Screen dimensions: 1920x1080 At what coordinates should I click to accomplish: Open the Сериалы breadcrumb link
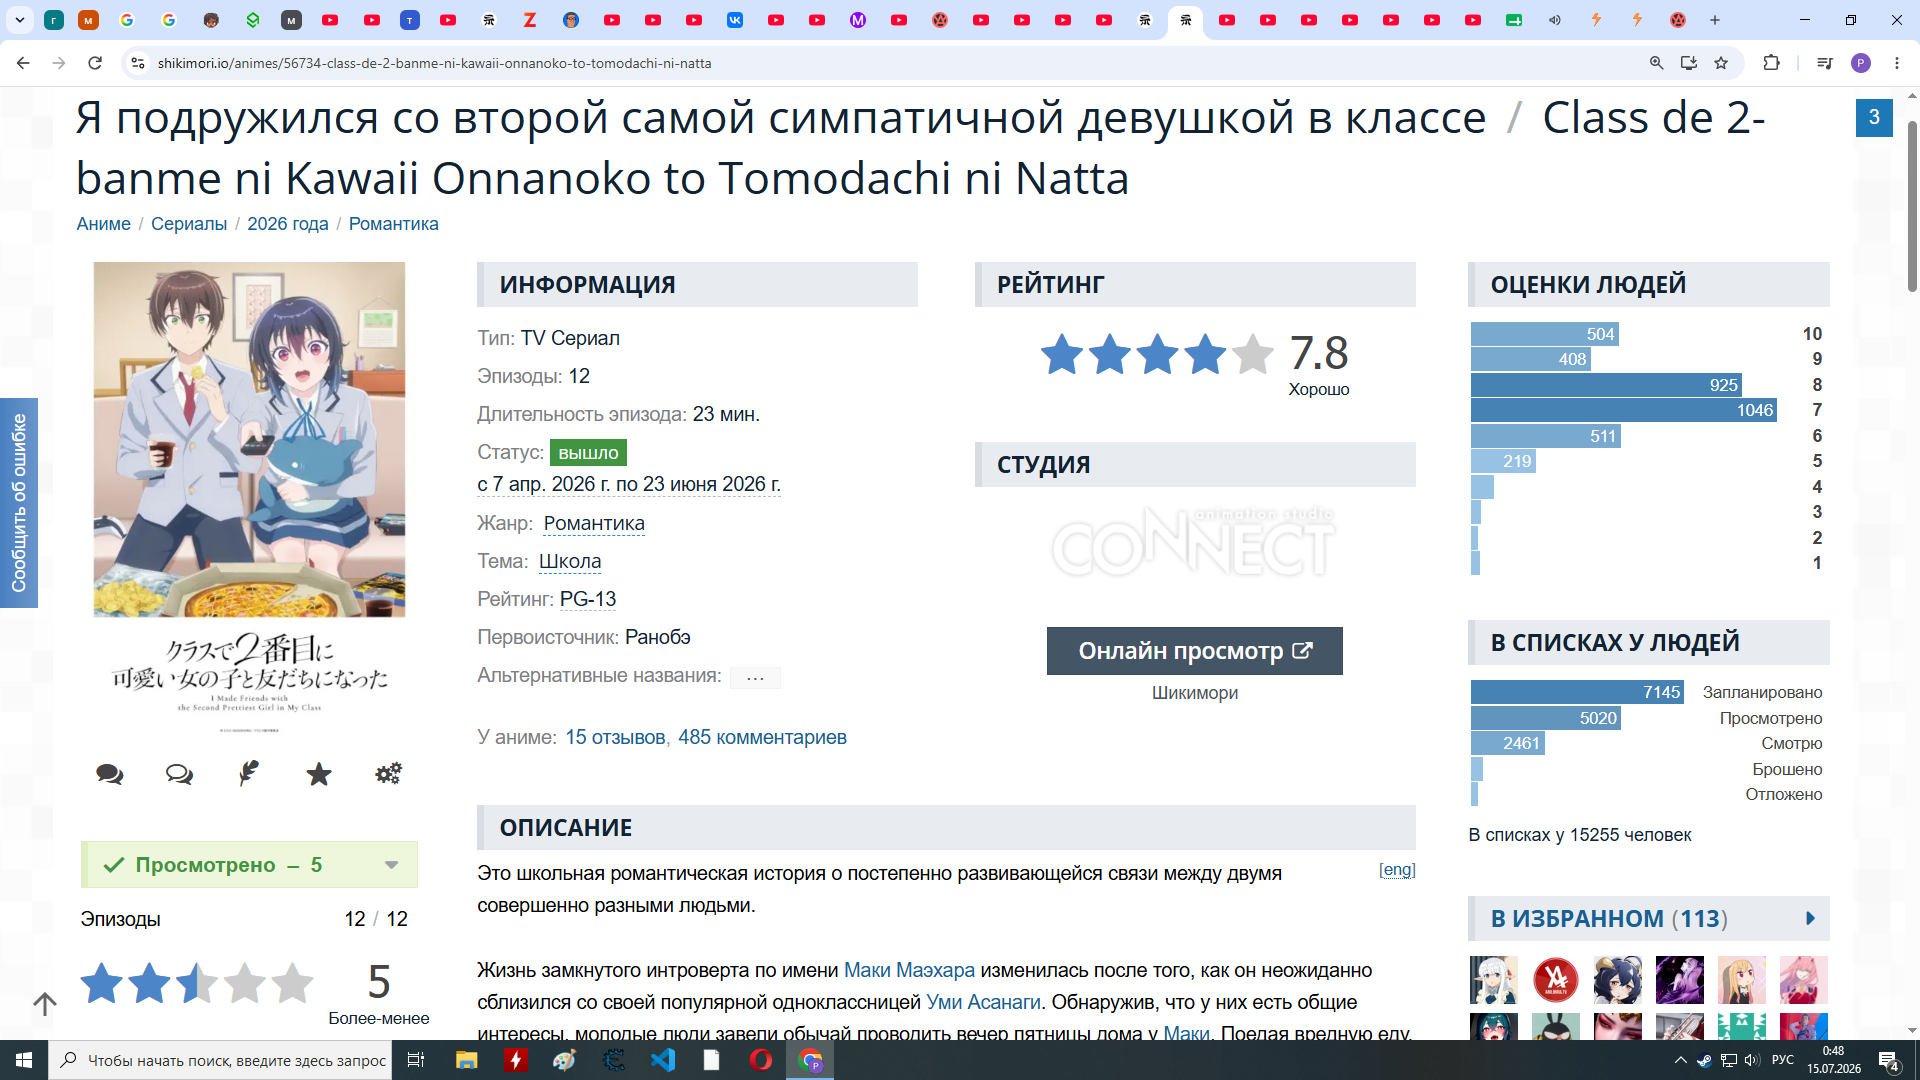pos(189,224)
